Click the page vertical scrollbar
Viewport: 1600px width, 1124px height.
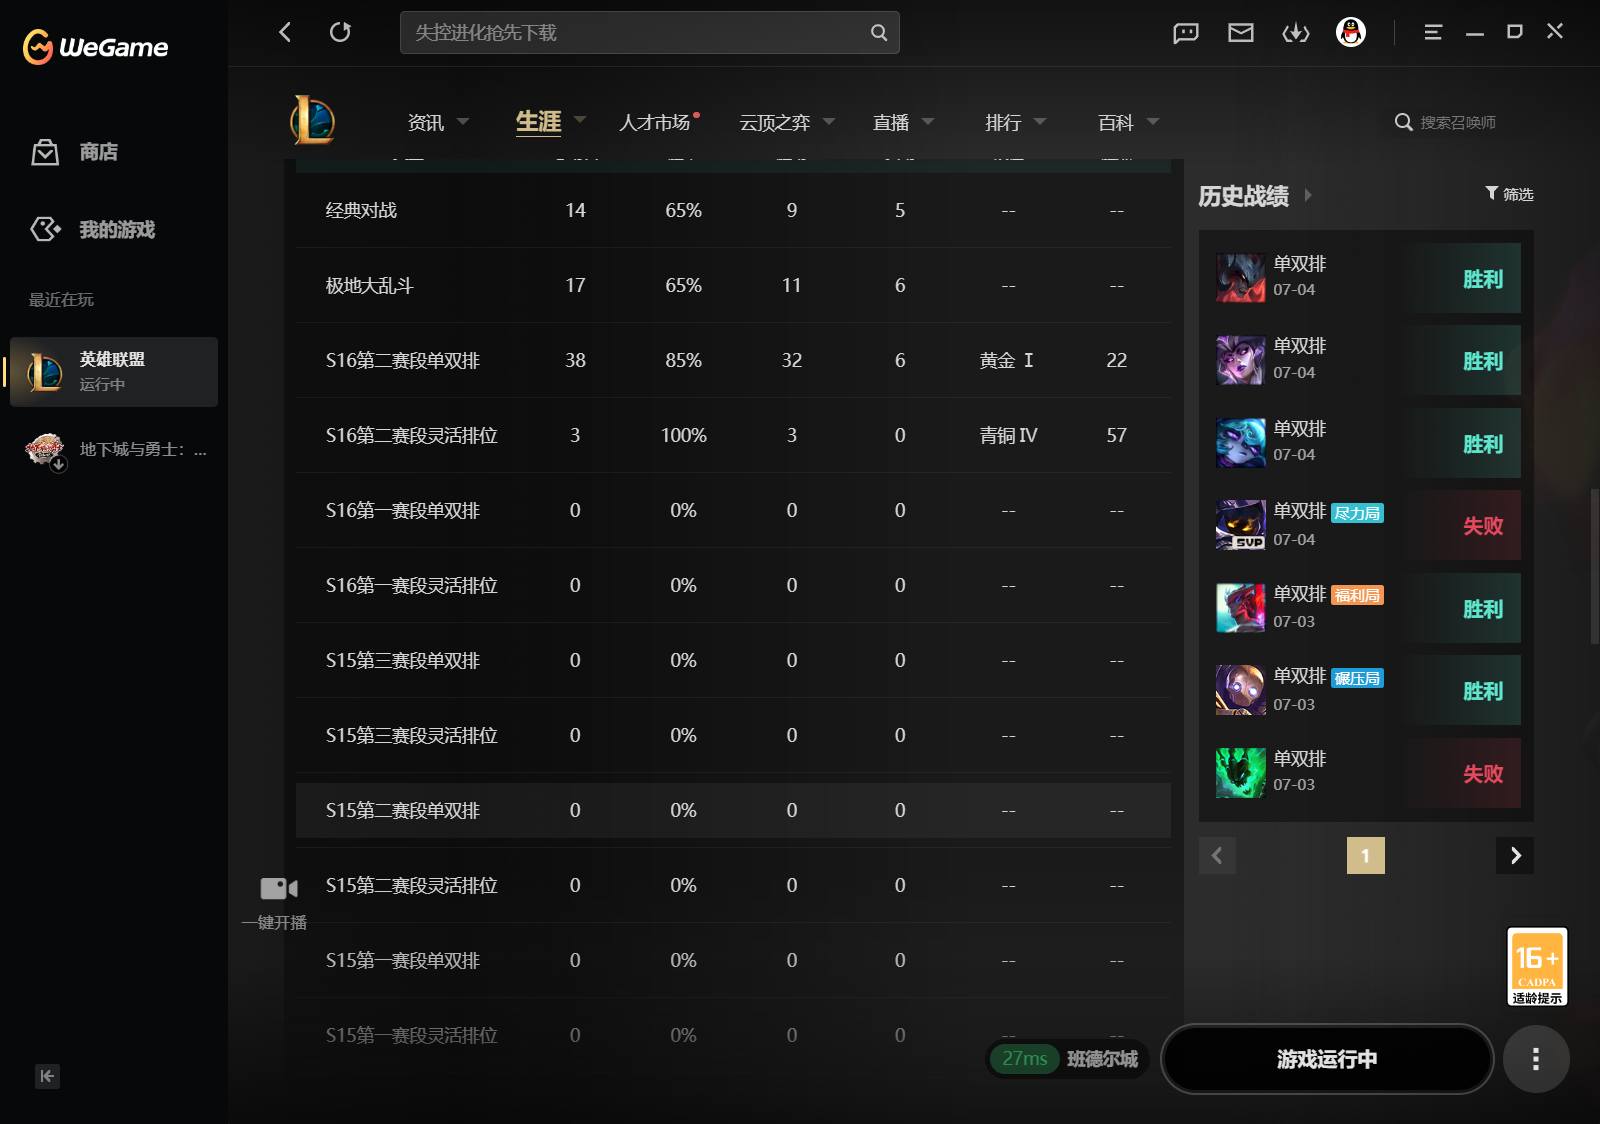(1594, 565)
